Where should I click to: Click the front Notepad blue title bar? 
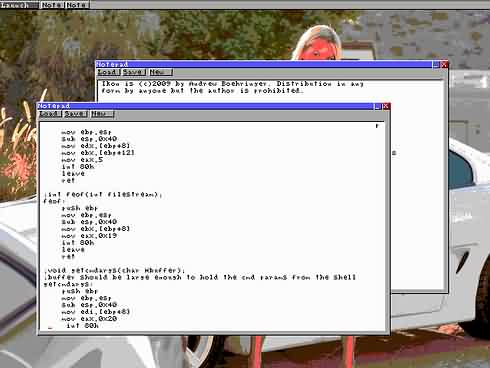pos(205,106)
